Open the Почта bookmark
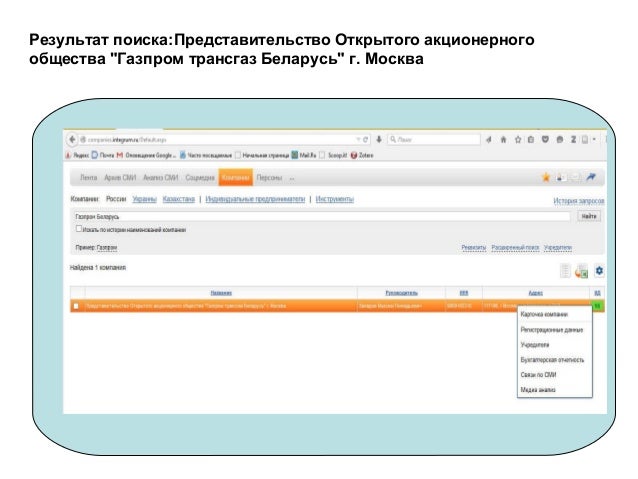The width and height of the screenshot is (638, 479). [103, 155]
